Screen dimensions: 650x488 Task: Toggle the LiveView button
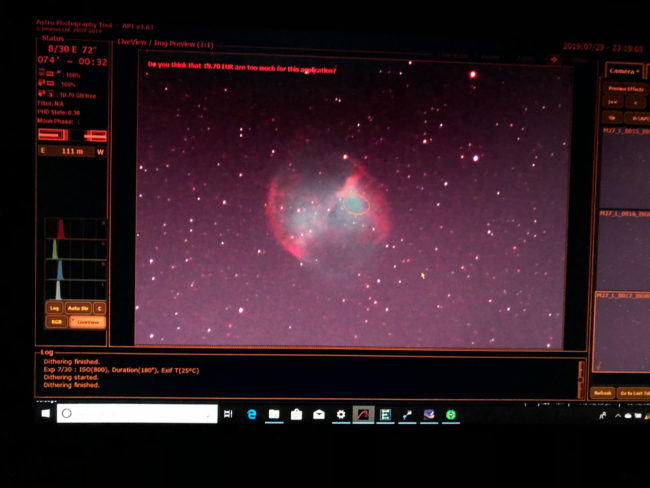[88, 322]
